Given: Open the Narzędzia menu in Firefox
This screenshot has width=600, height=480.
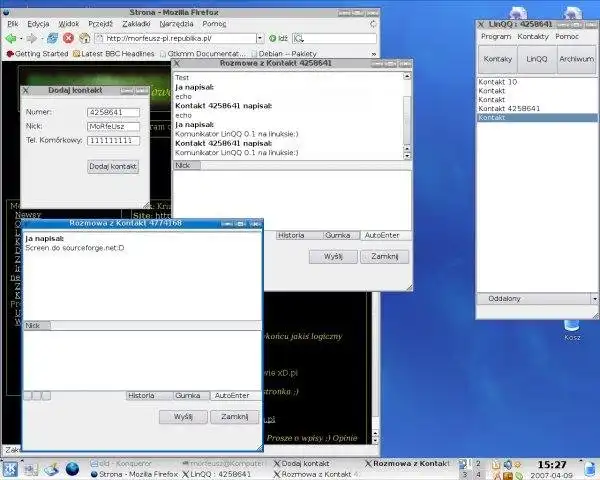Looking at the screenshot, I should 176,24.
